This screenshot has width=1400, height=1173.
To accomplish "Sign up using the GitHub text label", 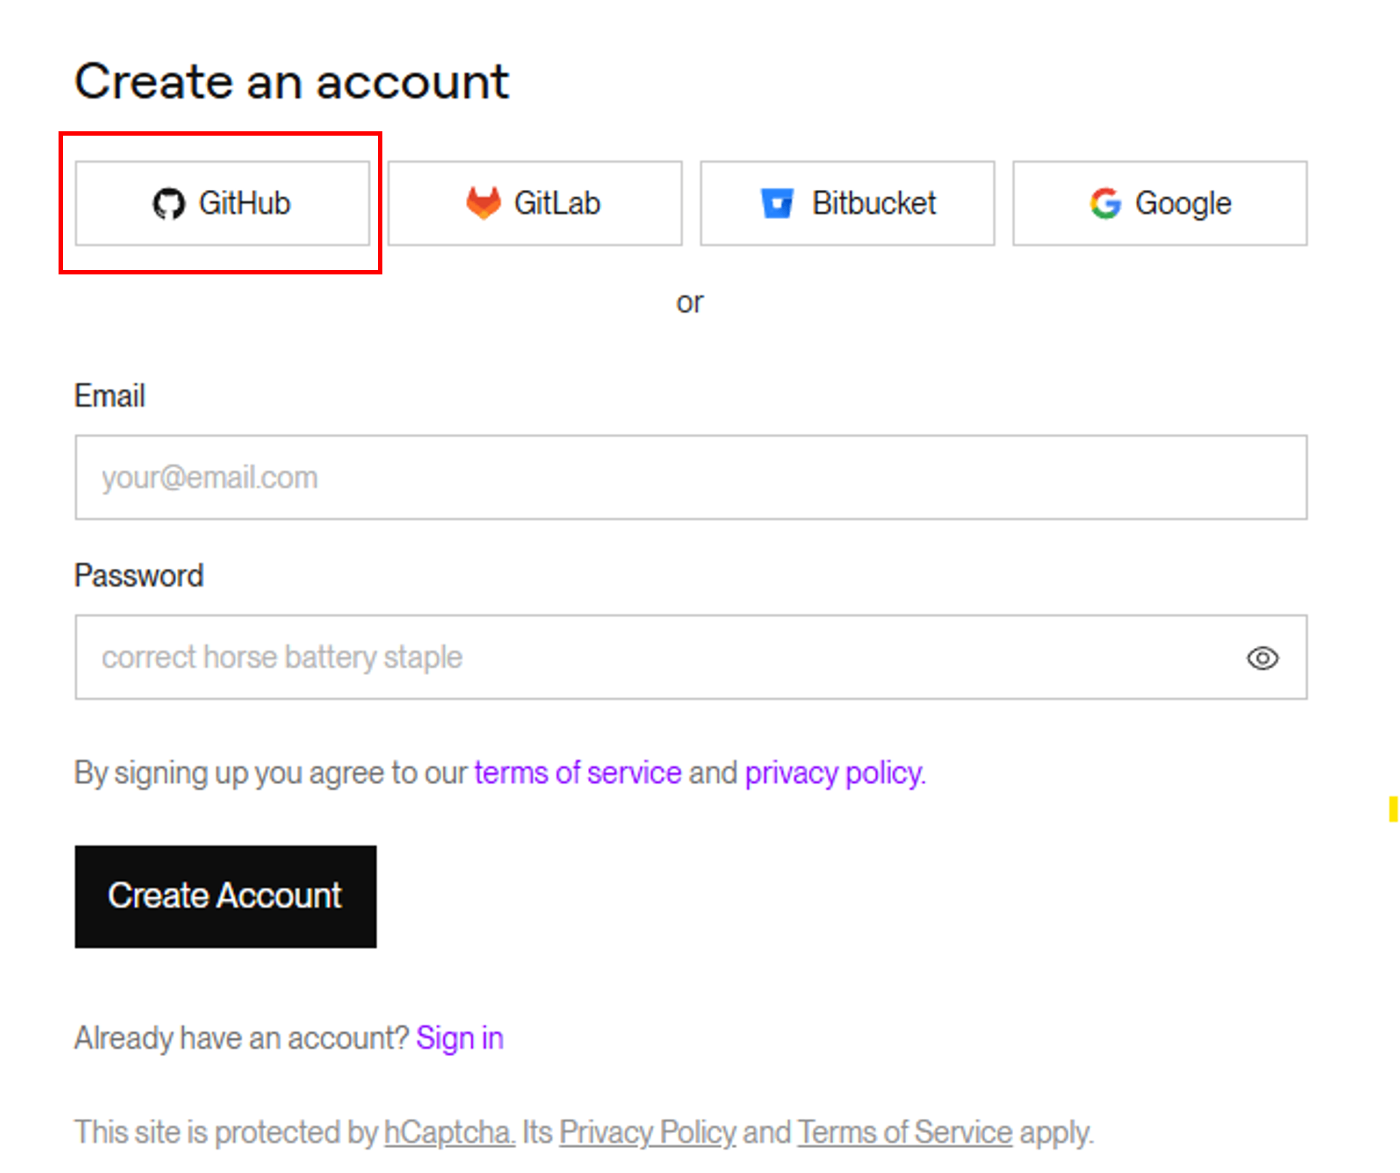I will click(x=245, y=203).
